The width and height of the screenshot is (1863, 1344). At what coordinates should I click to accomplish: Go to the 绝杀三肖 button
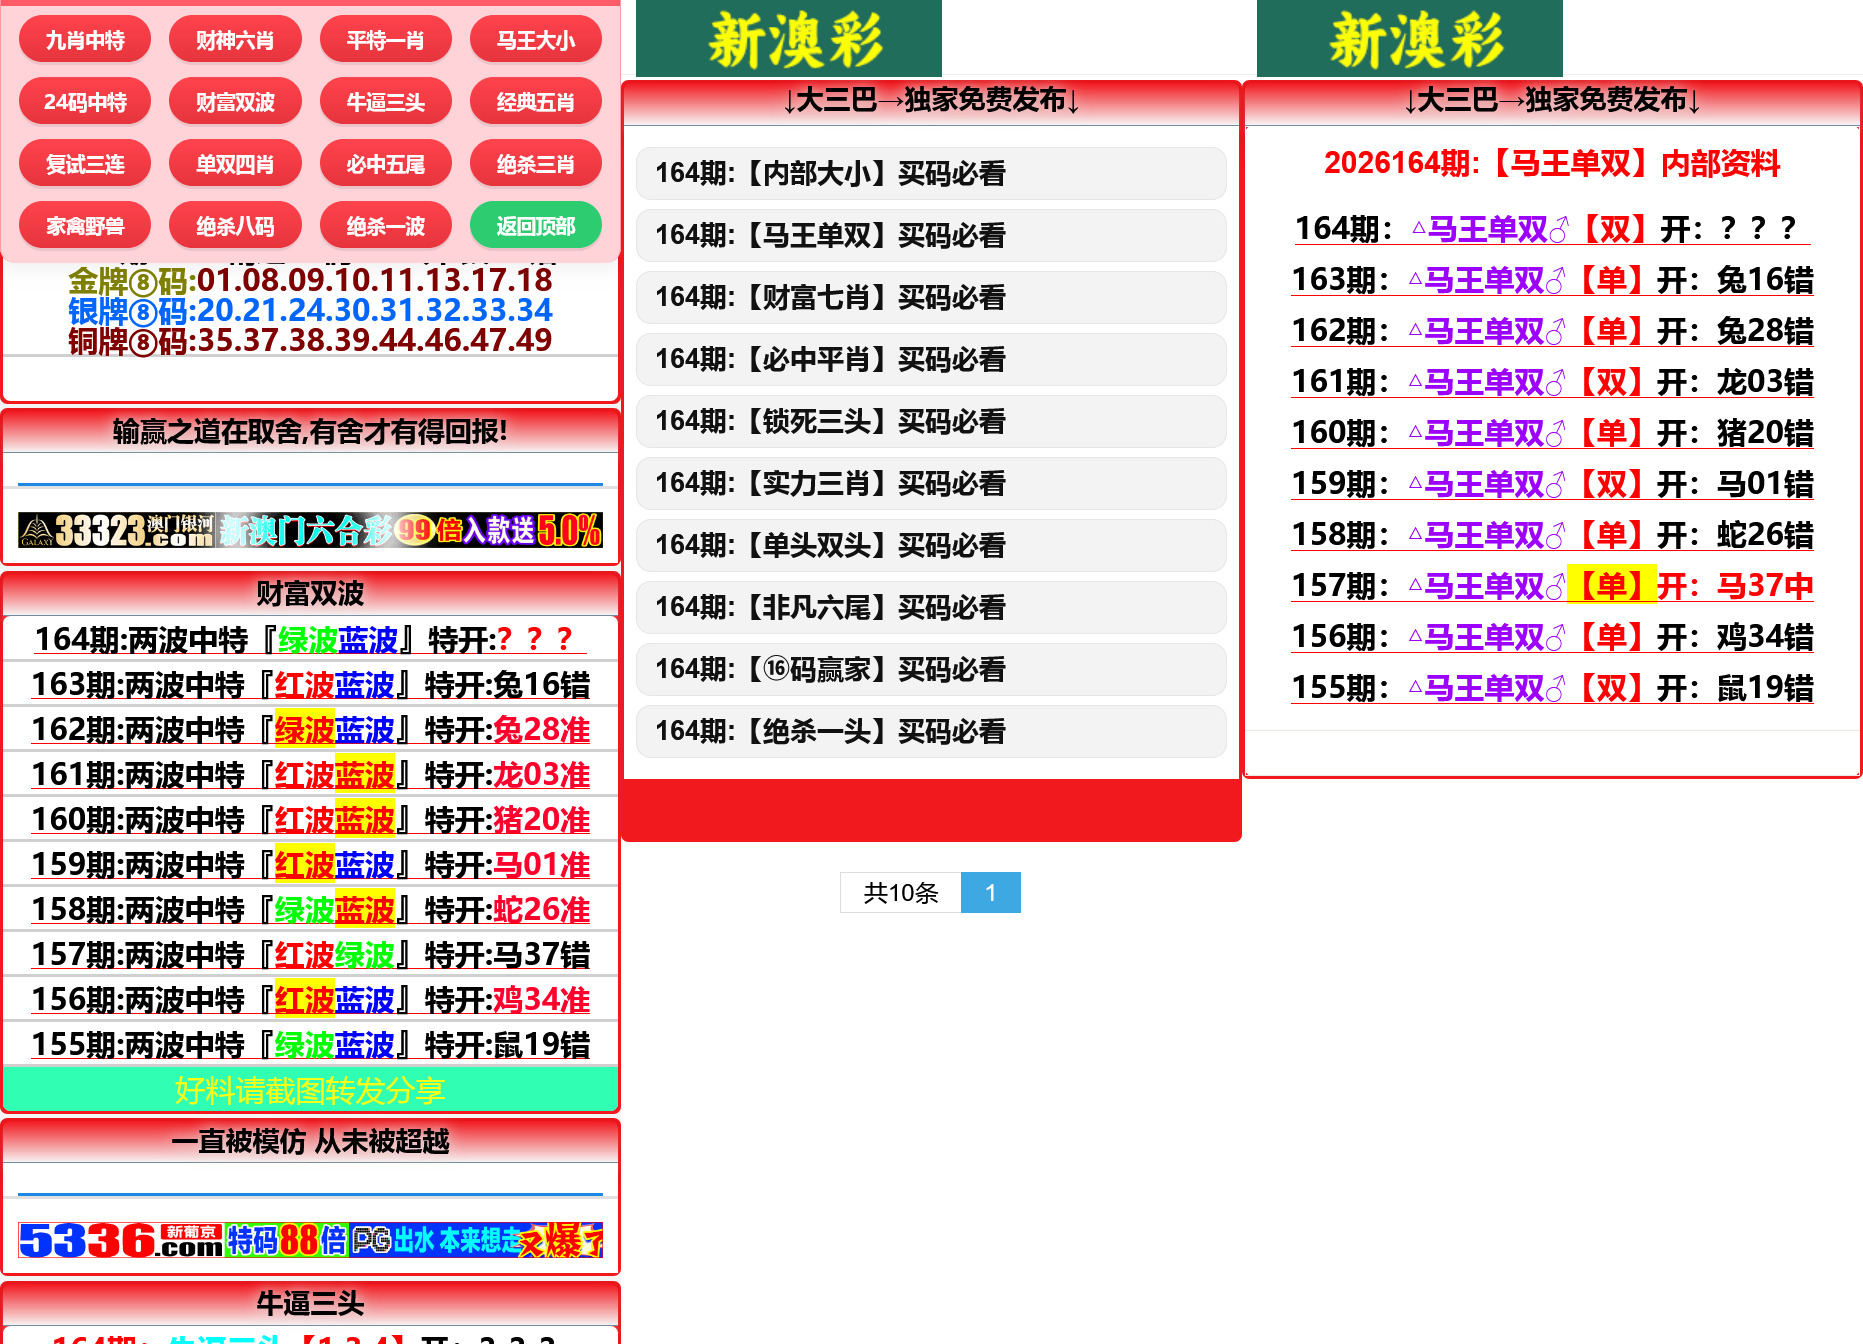pos(536,164)
